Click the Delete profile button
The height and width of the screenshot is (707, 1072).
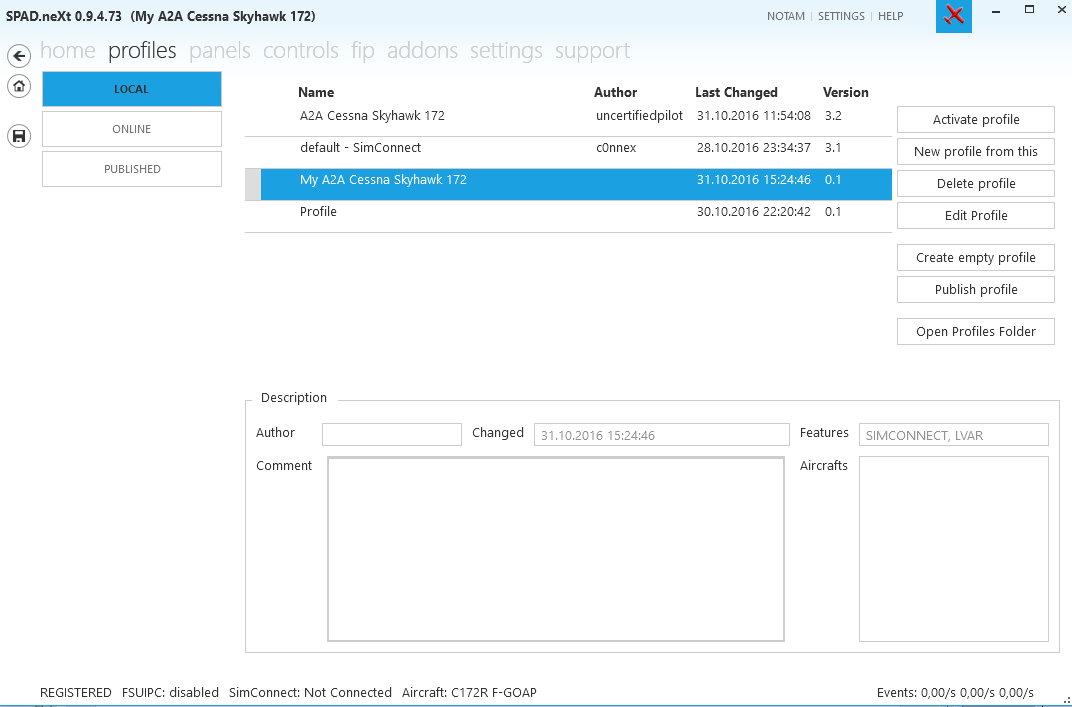pyautogui.click(x=975, y=184)
